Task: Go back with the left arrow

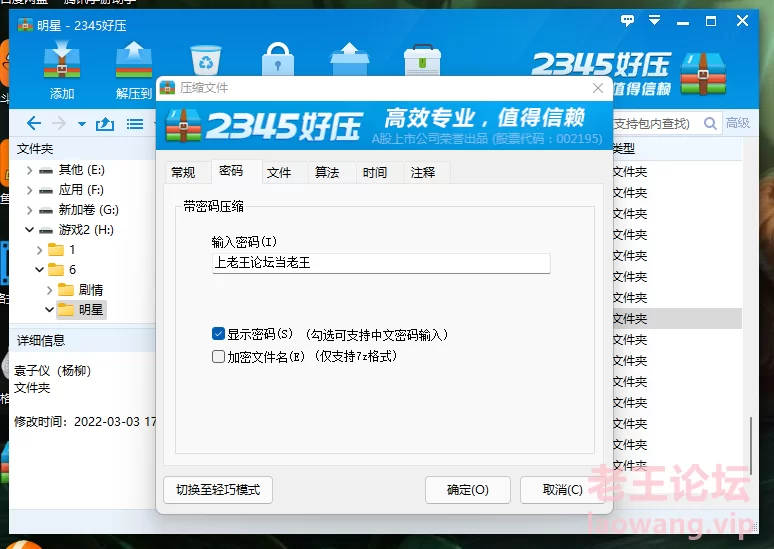Action: coord(34,123)
